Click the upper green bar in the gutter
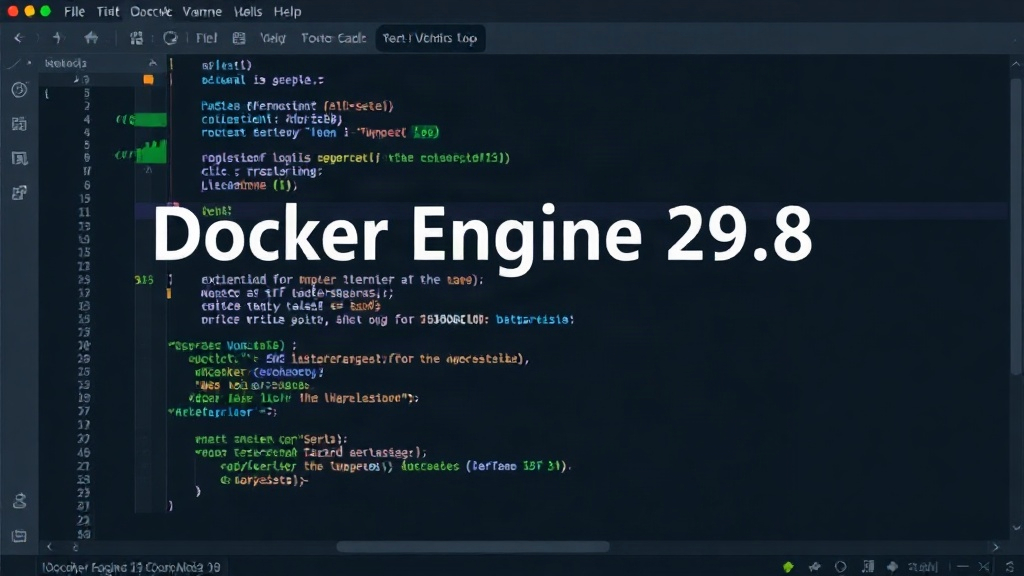Viewport: 1024px width, 576px height. (x=150, y=120)
